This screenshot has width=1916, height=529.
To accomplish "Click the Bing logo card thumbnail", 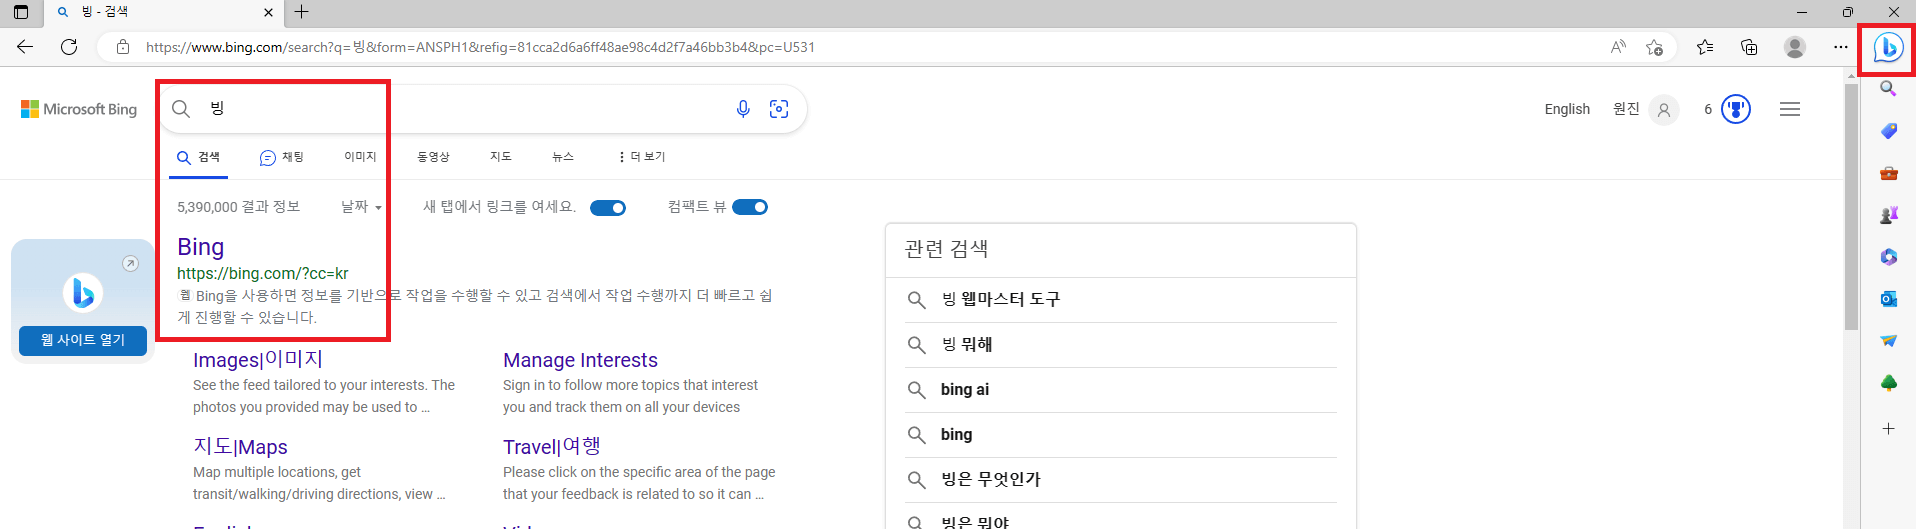I will pyautogui.click(x=83, y=292).
